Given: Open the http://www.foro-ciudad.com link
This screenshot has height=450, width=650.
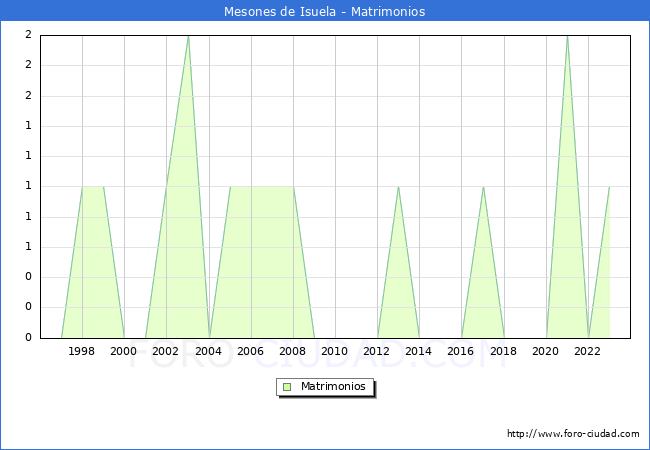Looking at the screenshot, I should pyautogui.click(x=573, y=434).
